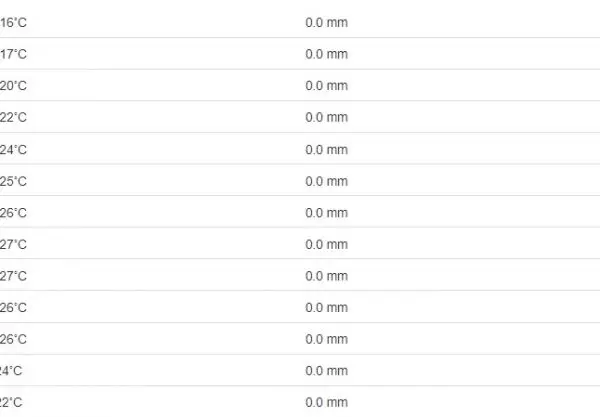Select the 25°C temperature cell
The image size is (600, 417).
pos(13,181)
